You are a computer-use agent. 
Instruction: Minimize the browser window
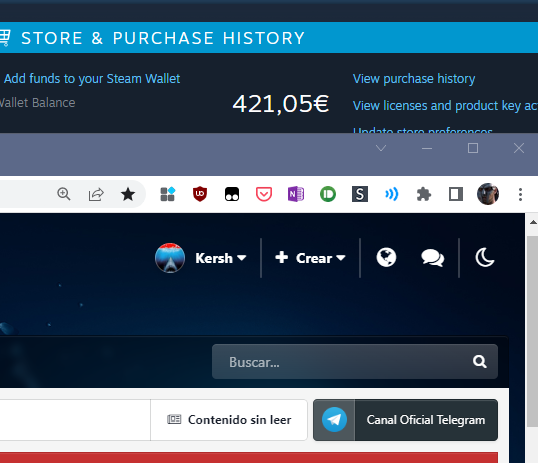[427, 148]
